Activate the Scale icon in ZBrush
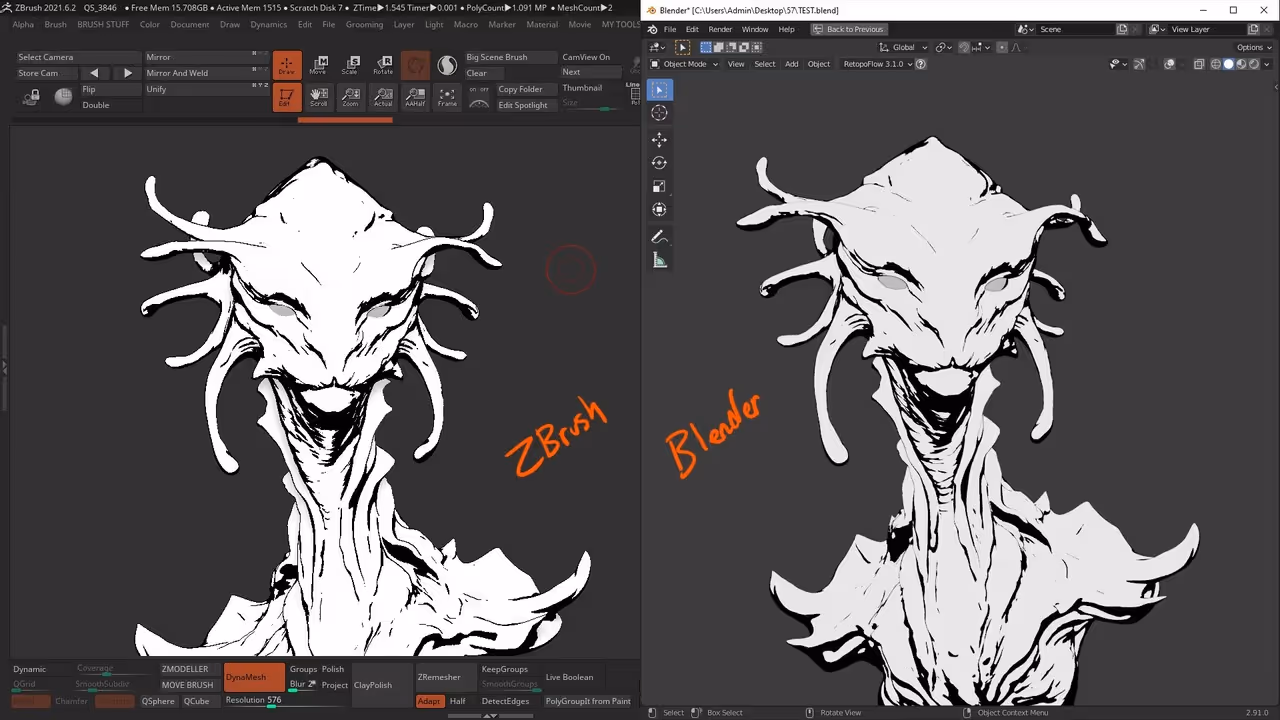Image resolution: width=1280 pixels, height=720 pixels. 350,66
